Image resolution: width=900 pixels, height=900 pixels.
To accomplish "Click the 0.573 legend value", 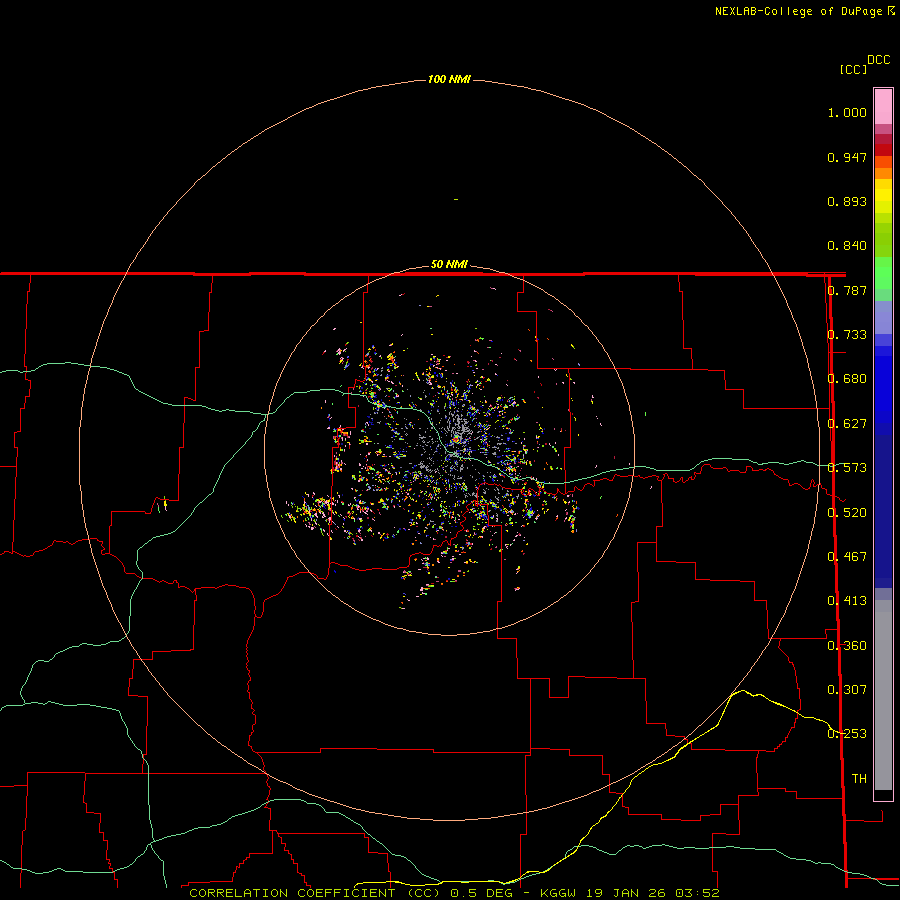I will click(x=847, y=468).
